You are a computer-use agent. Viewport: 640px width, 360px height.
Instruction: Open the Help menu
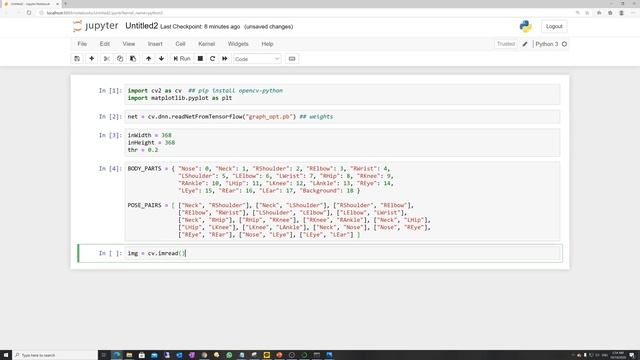pos(267,44)
